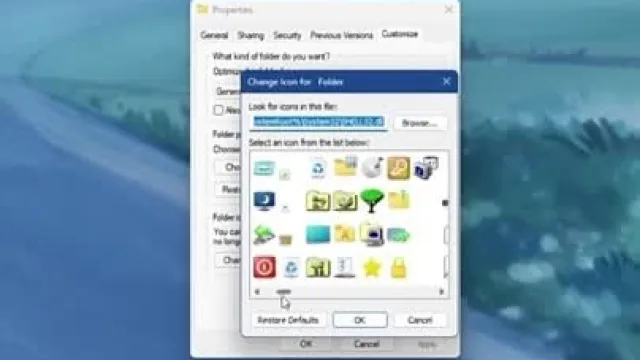Click the icon file path field
The width and height of the screenshot is (640, 360).
tap(318, 122)
